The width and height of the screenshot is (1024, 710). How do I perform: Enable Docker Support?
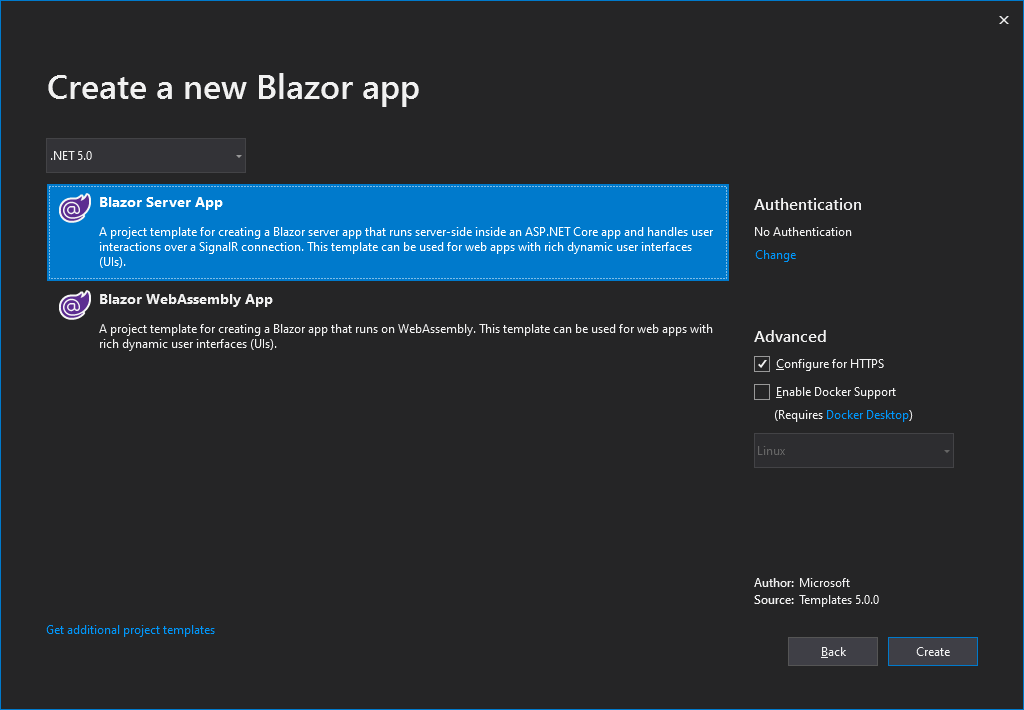(x=761, y=391)
